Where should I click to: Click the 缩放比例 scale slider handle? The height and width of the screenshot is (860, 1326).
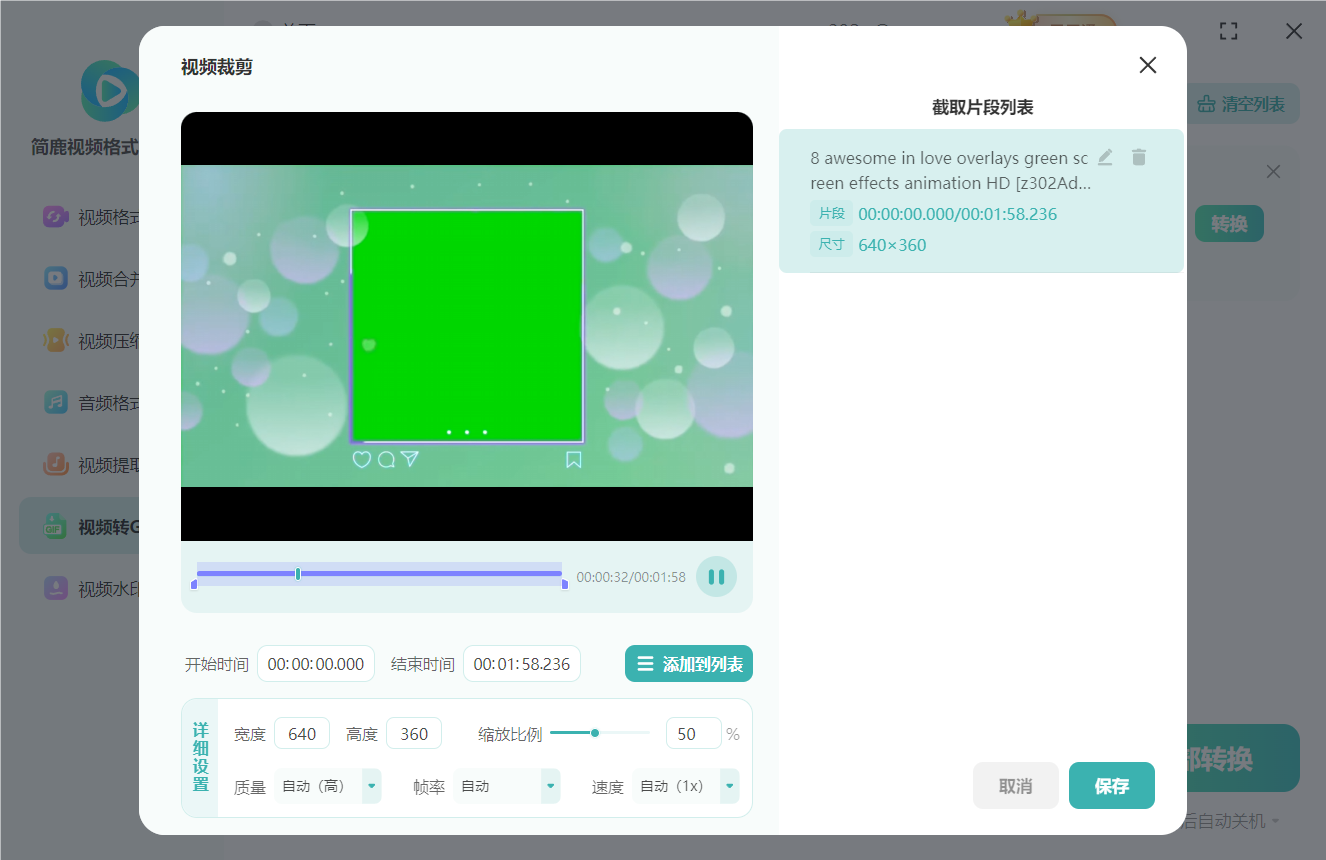tap(595, 733)
